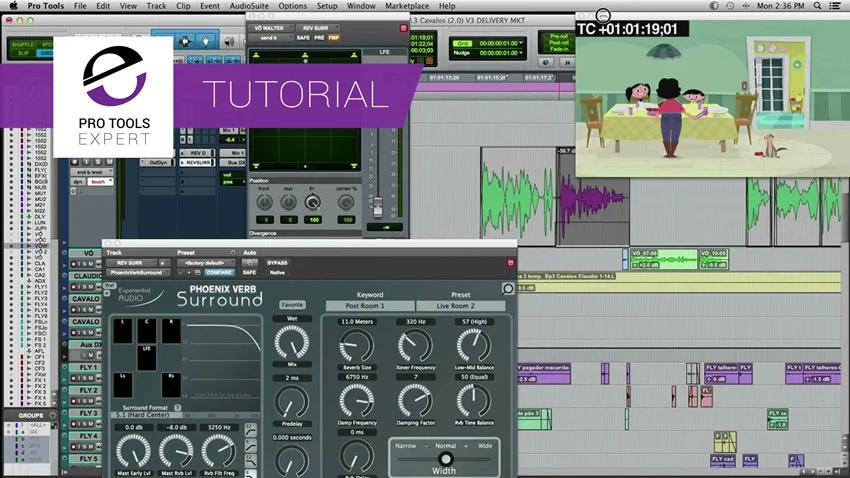Toggle SAFE in Phoenix Verb header
This screenshot has width=850, height=478.
click(x=249, y=273)
